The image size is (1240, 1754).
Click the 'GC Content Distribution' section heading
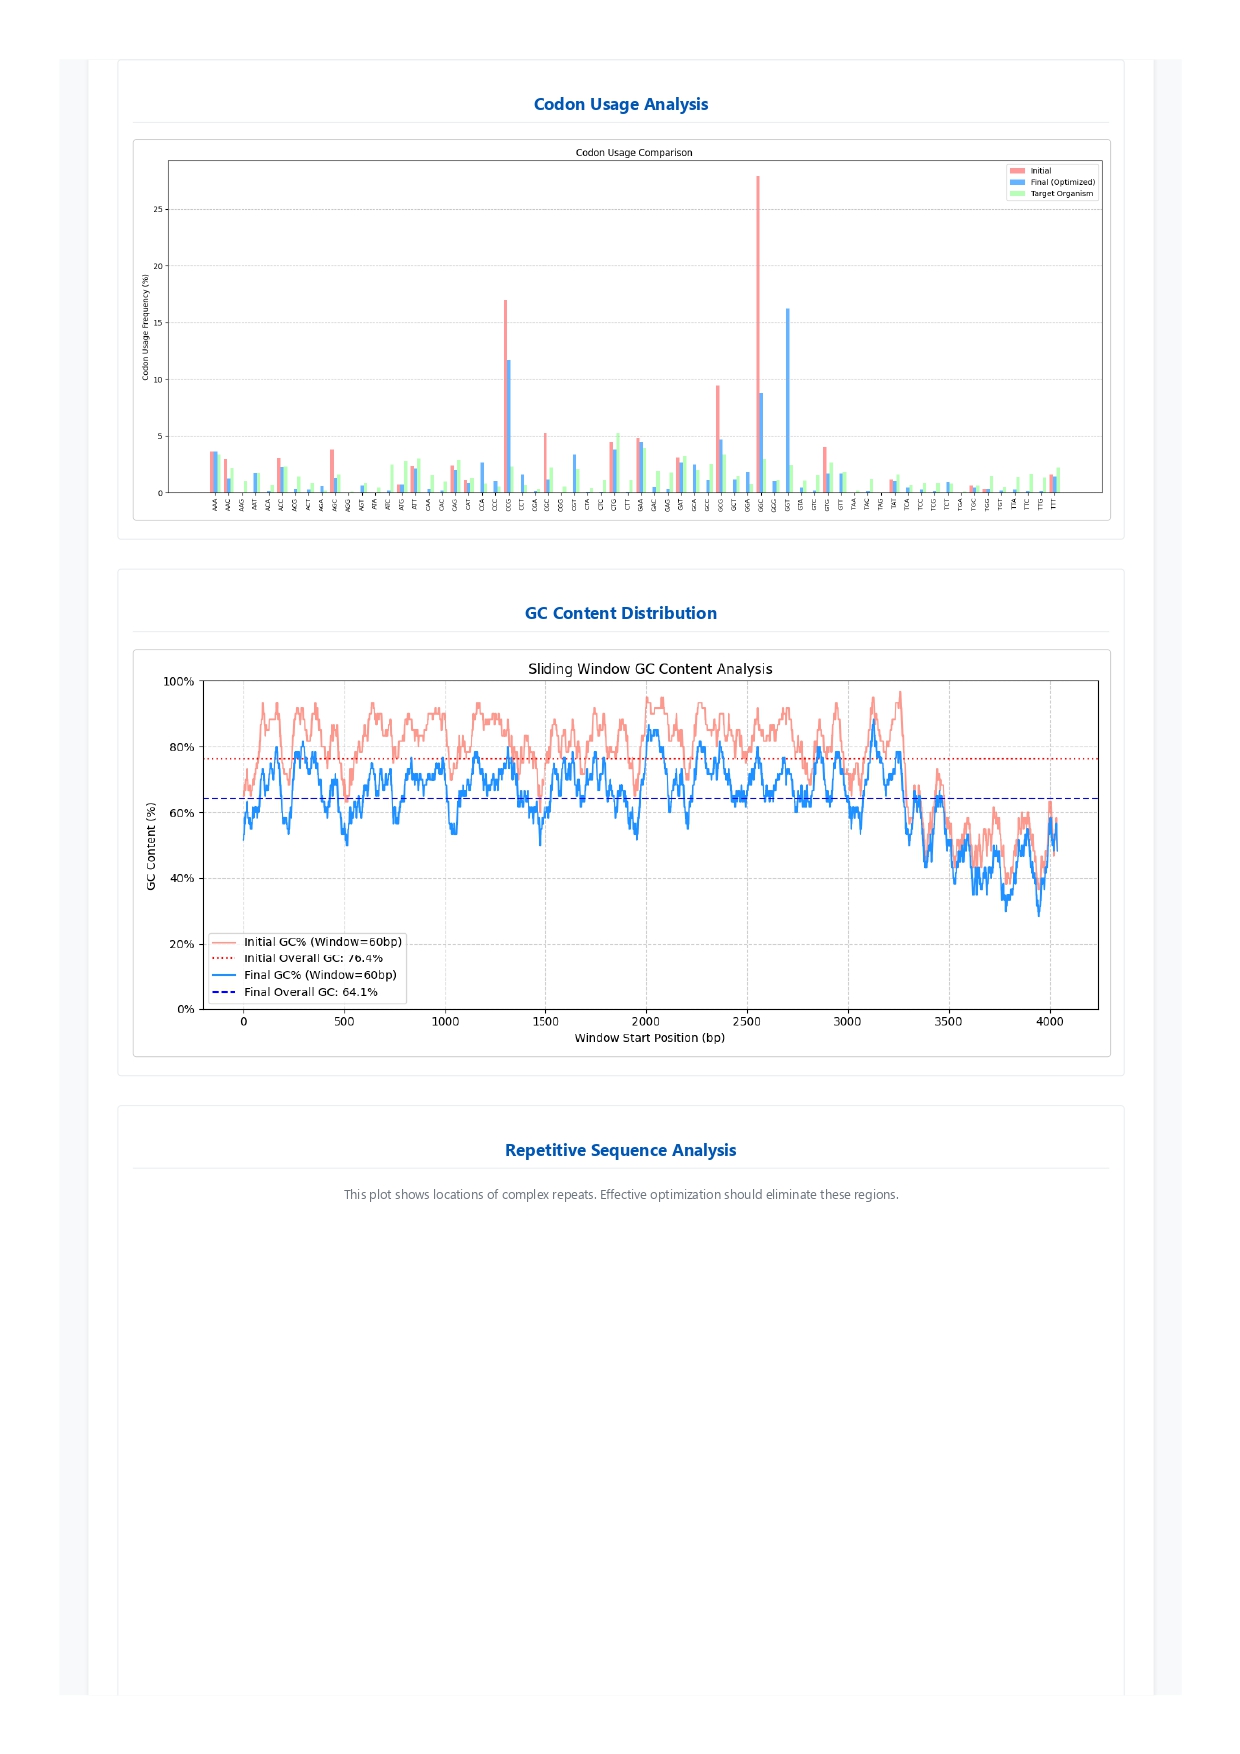[x=620, y=613]
